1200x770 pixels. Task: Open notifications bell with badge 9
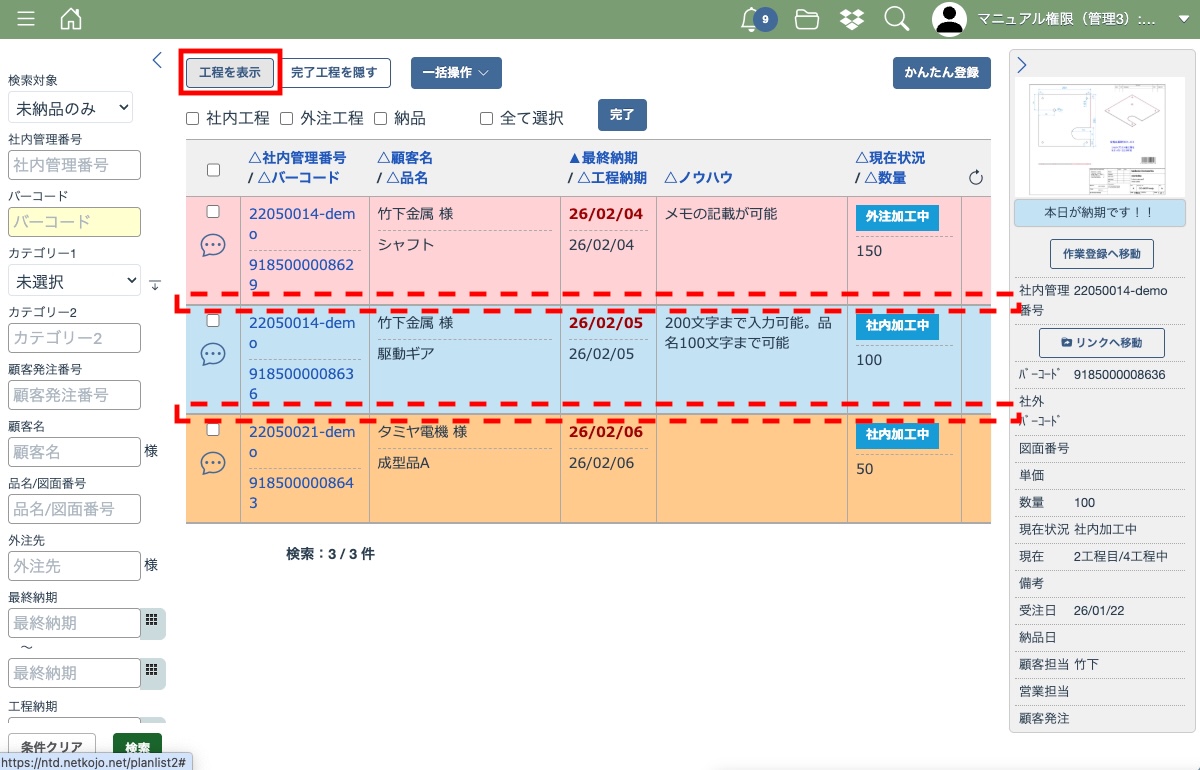[x=750, y=19]
